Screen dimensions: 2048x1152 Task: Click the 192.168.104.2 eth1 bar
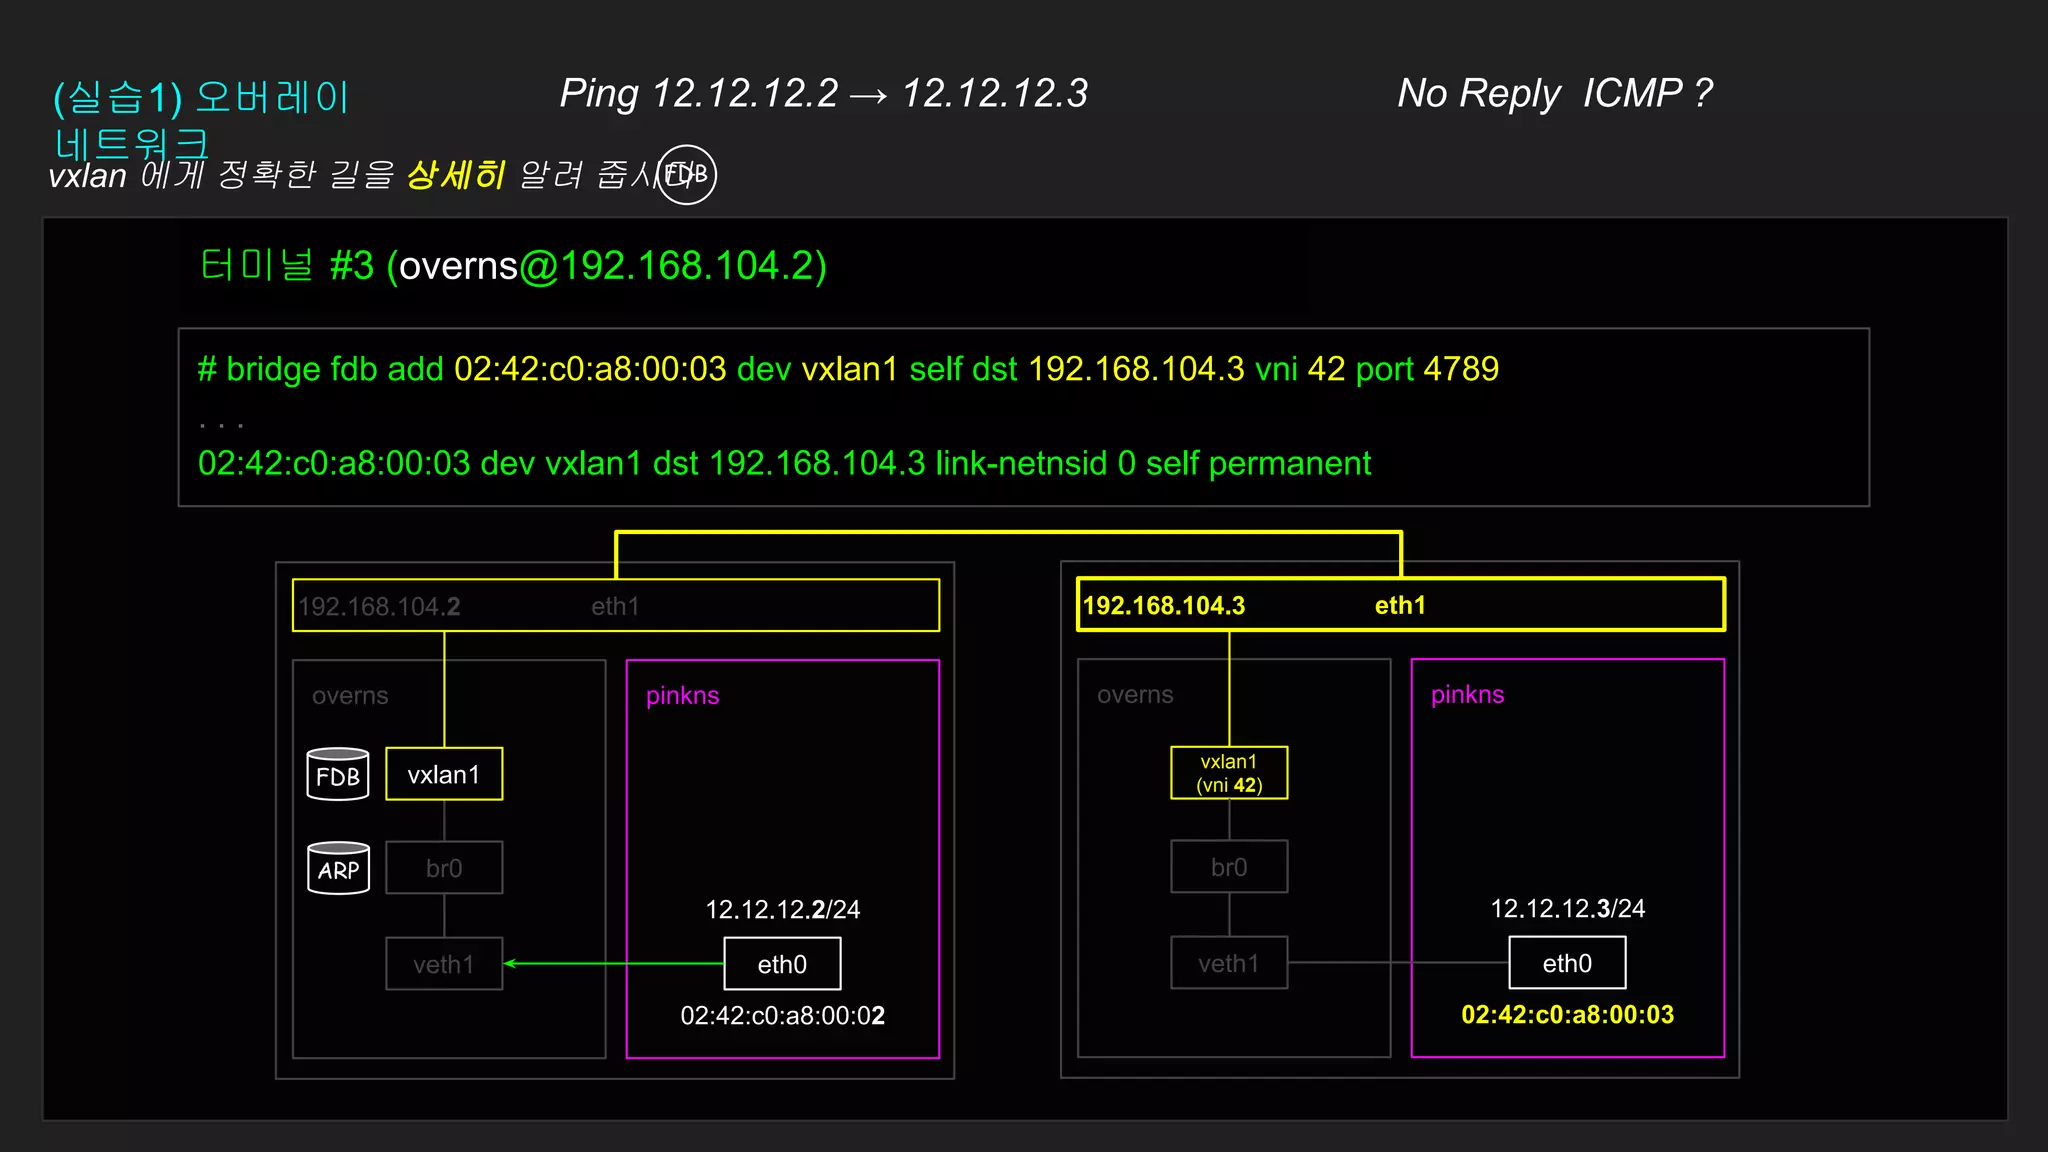616,606
